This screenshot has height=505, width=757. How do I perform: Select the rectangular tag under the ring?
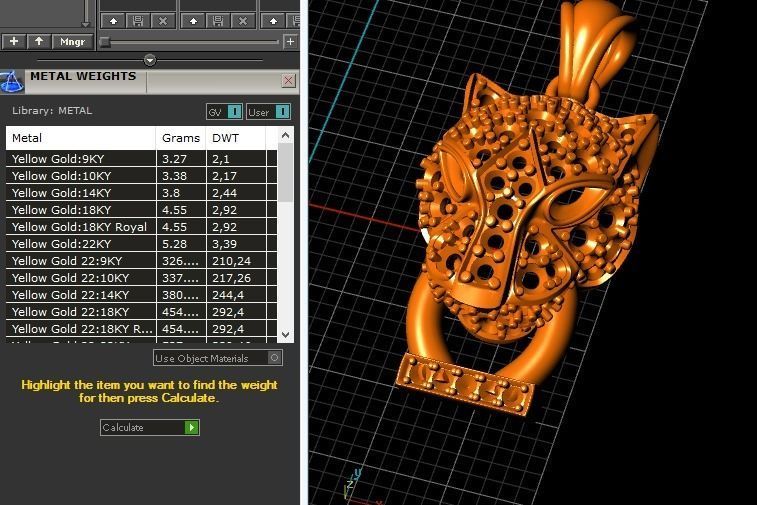tap(466, 384)
